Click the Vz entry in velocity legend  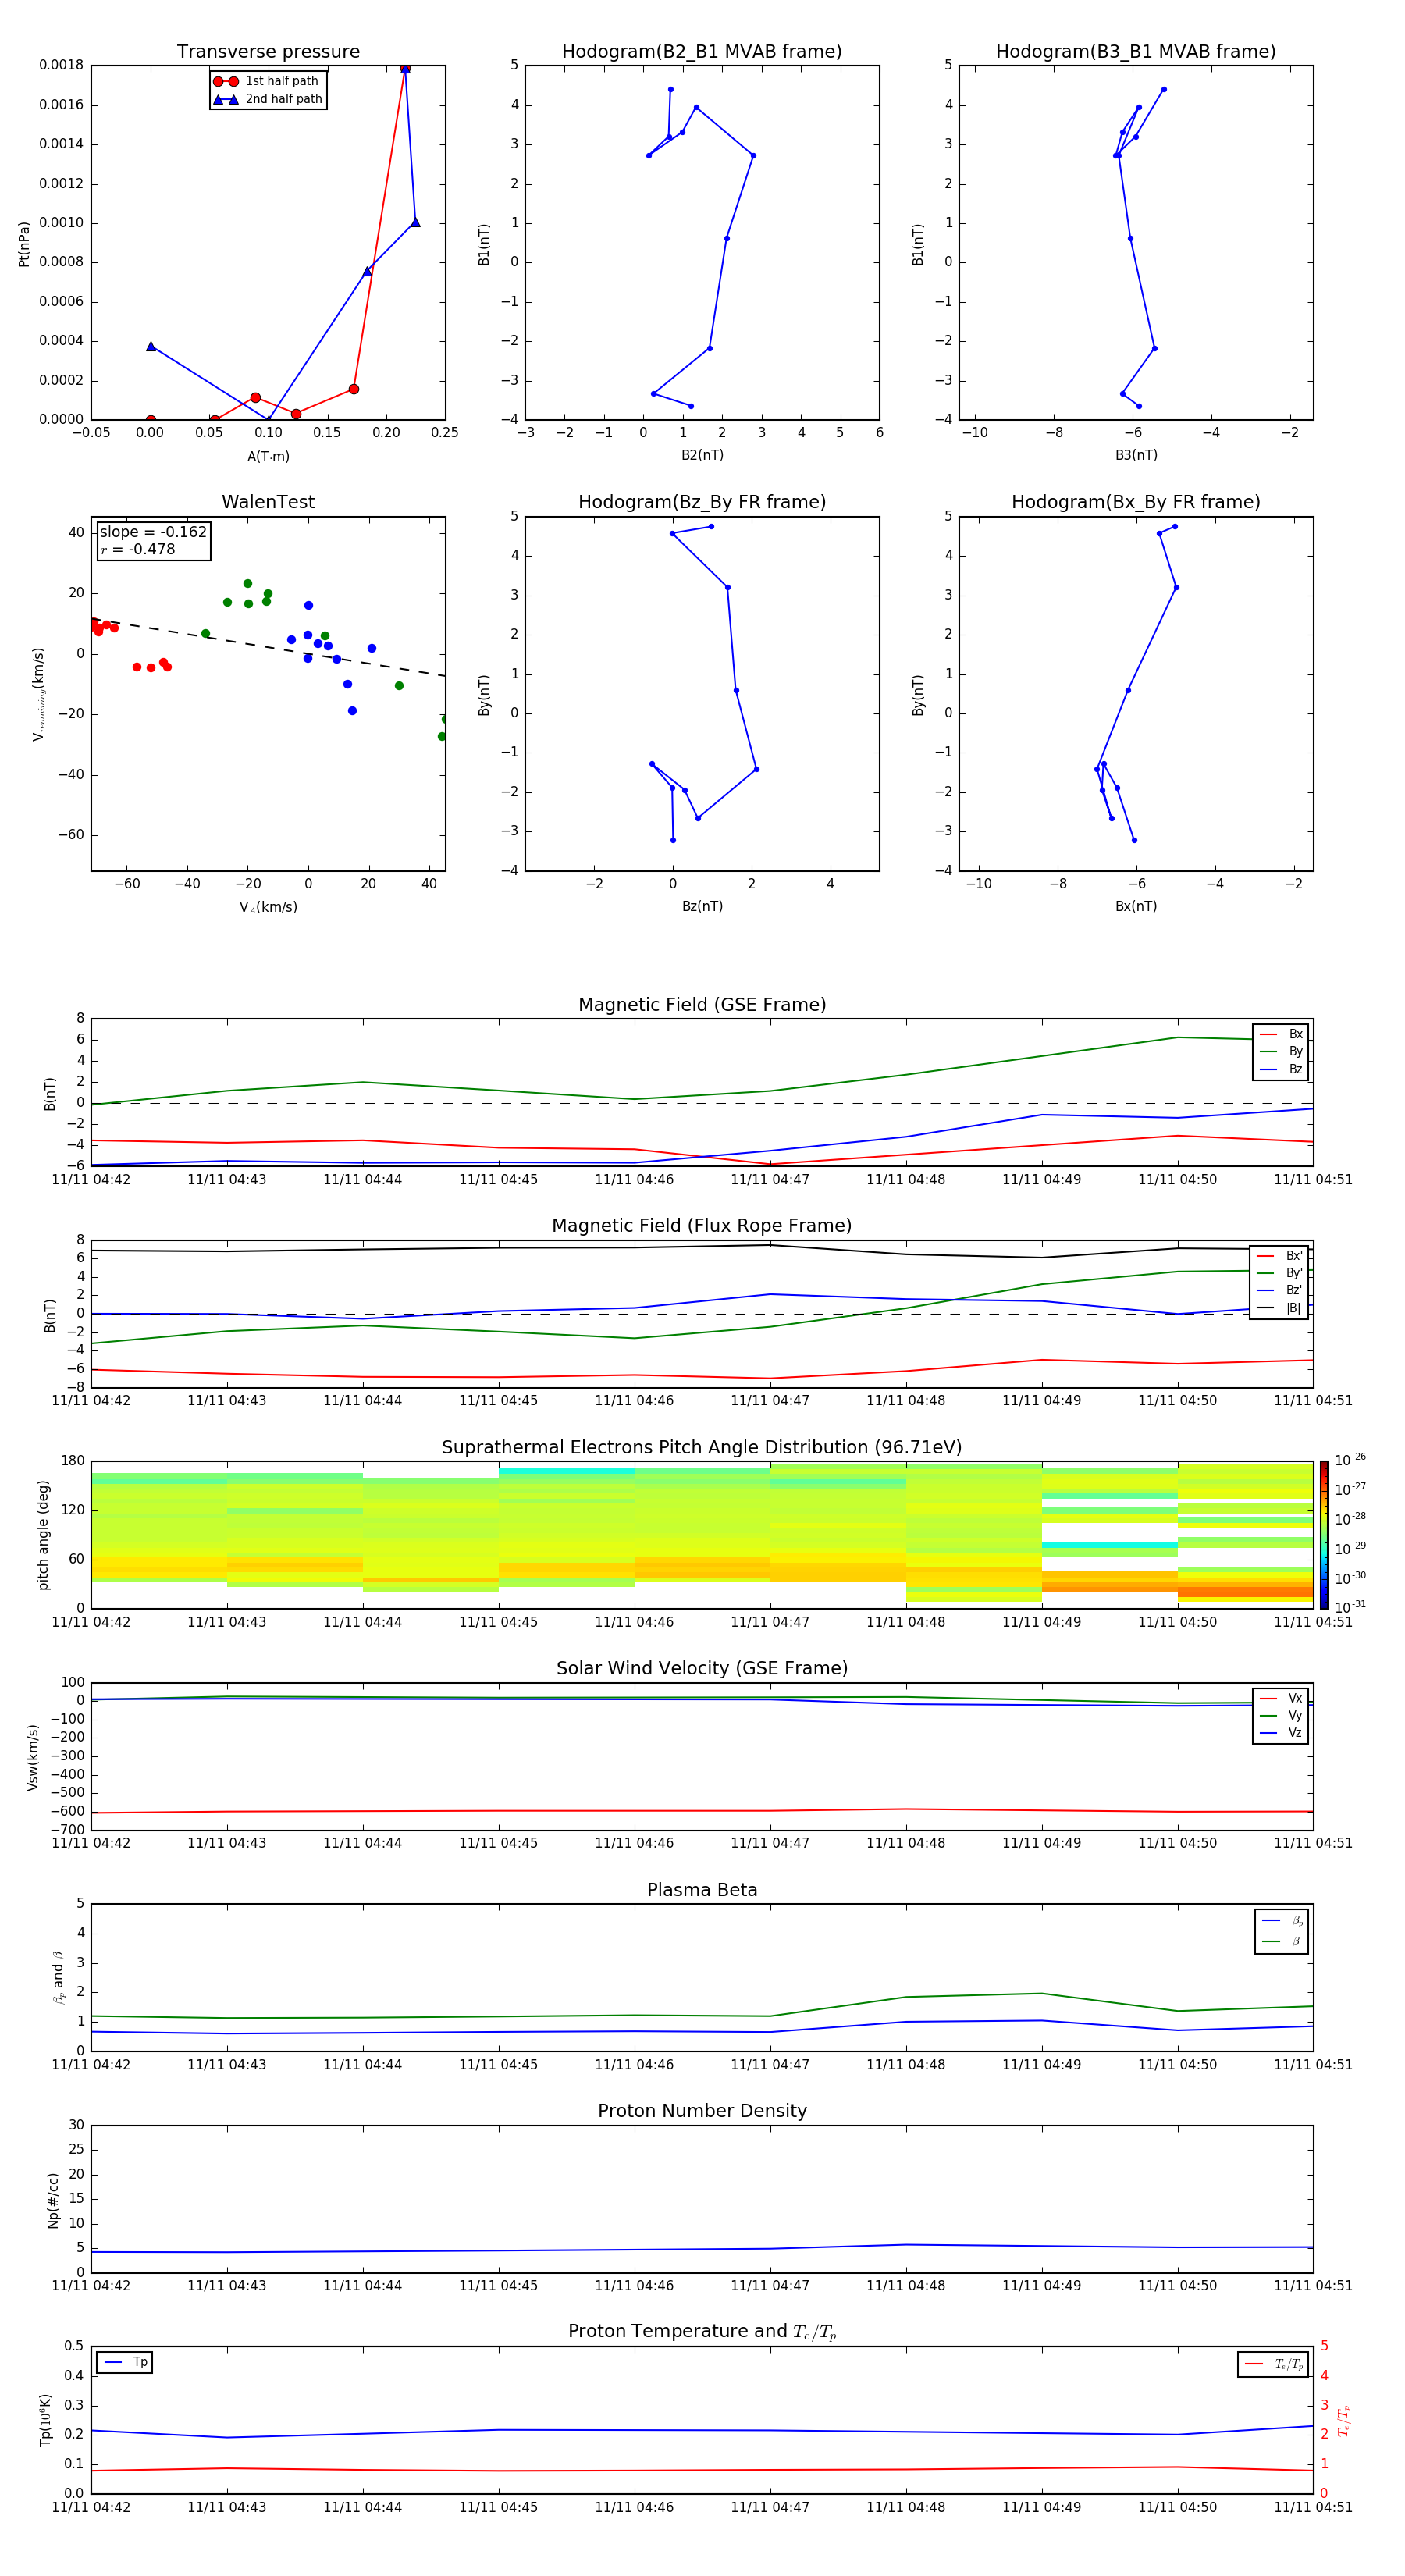1281,1733
